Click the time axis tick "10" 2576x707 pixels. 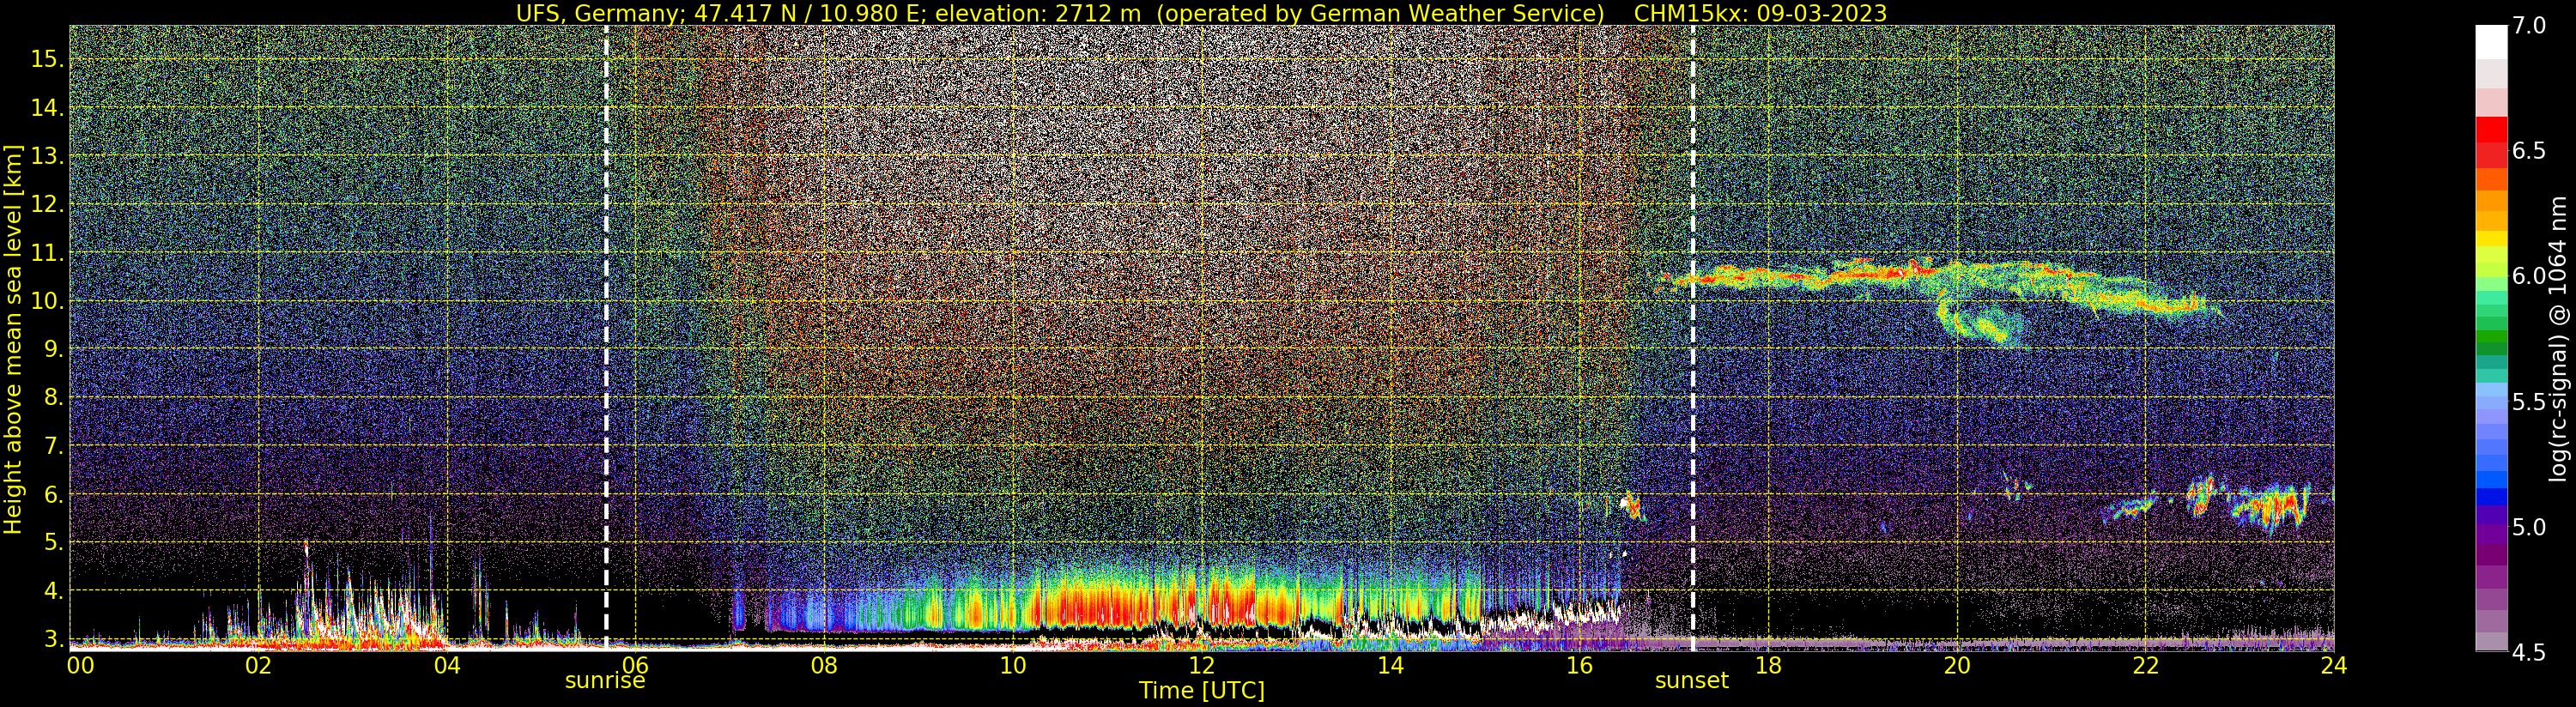coord(1013,666)
